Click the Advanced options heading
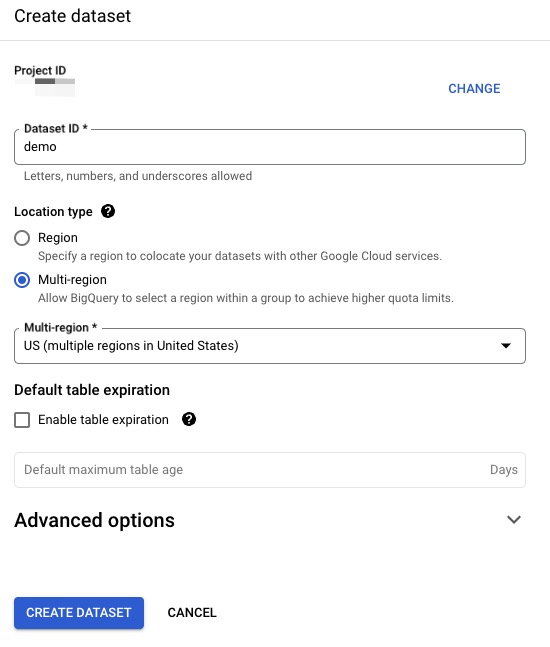Image resolution: width=550 pixels, height=647 pixels. (94, 520)
